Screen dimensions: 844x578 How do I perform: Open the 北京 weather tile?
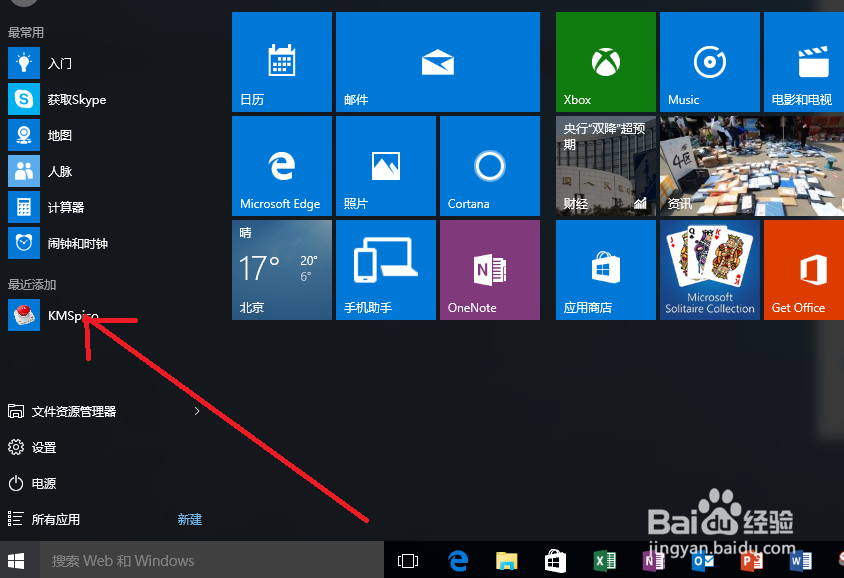[x=282, y=270]
